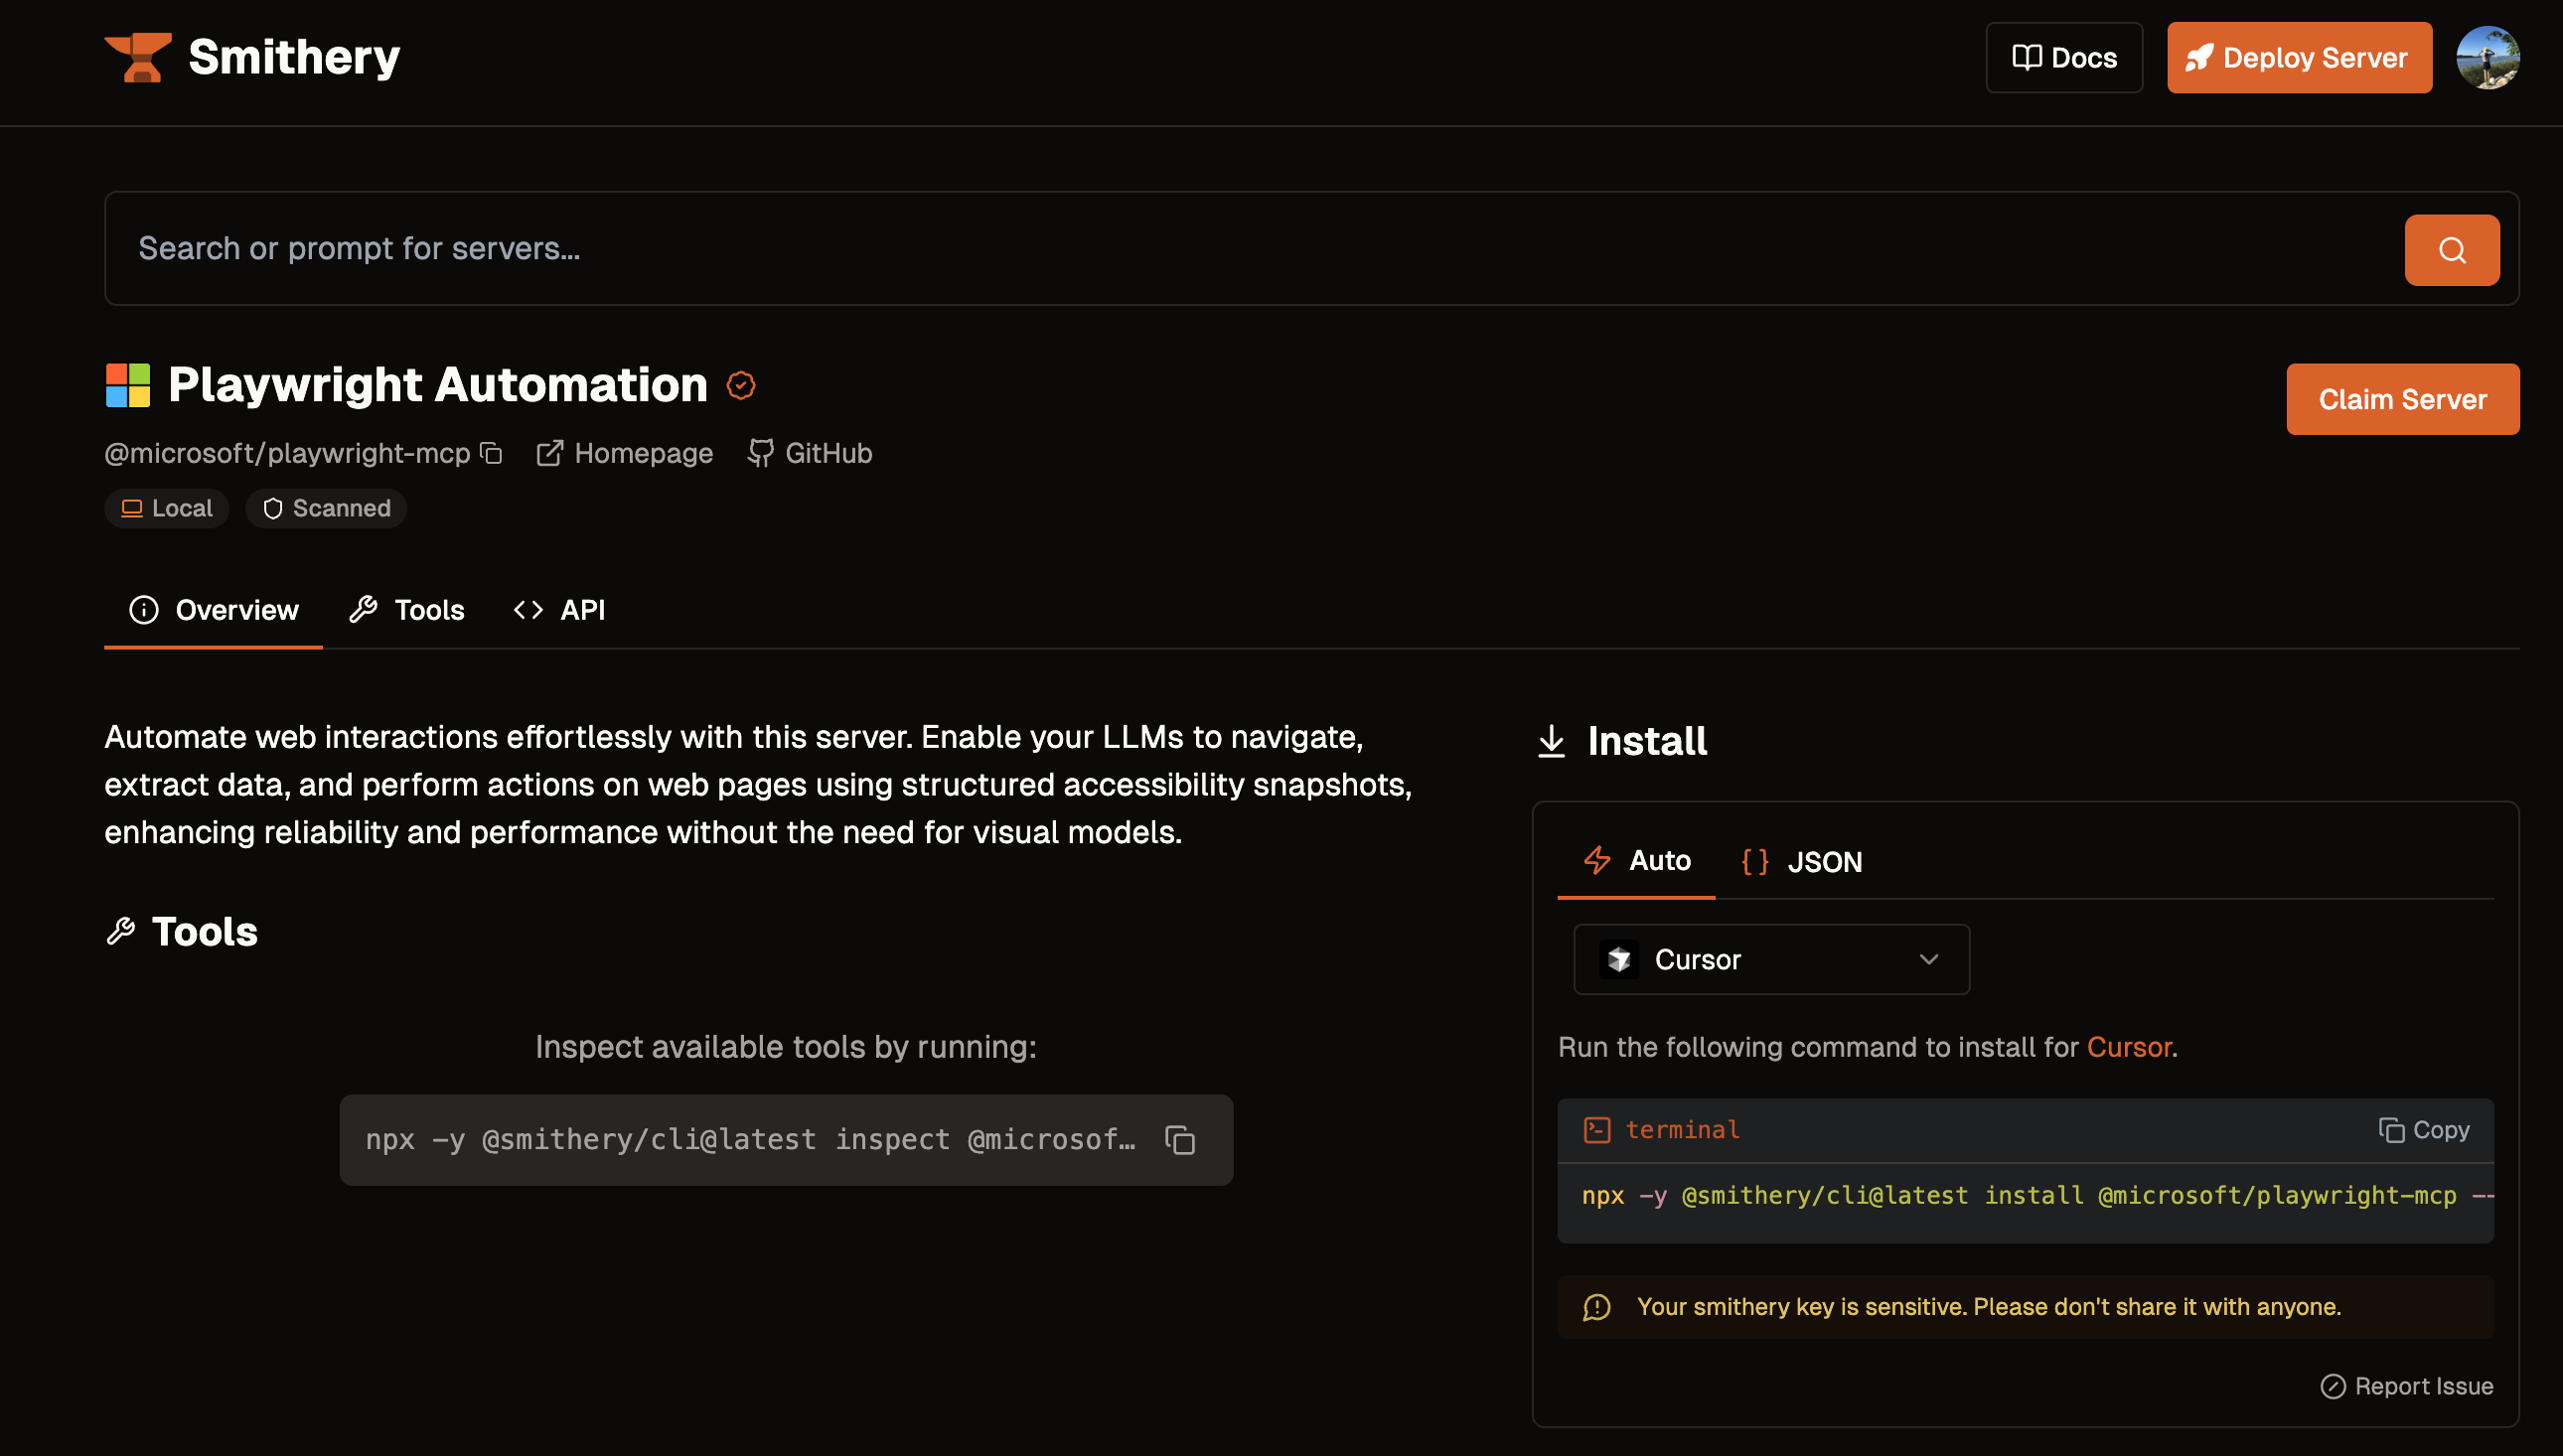This screenshot has height=1456, width=2563.
Task: Click the orange search magnifier button
Action: (2450, 250)
